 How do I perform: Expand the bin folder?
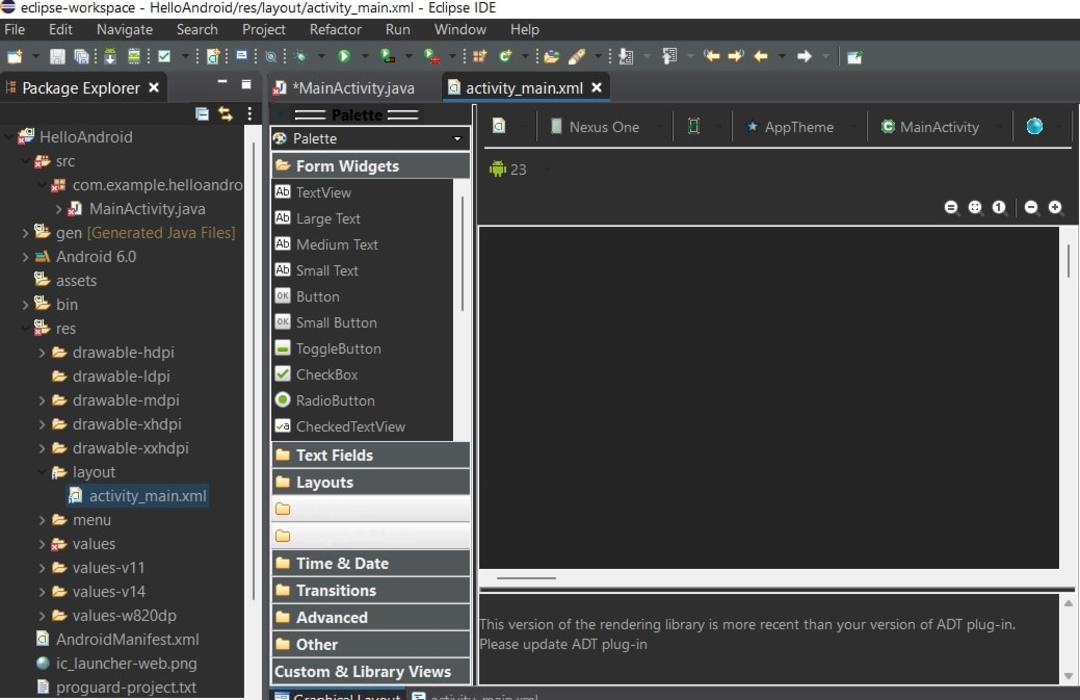[25, 305]
